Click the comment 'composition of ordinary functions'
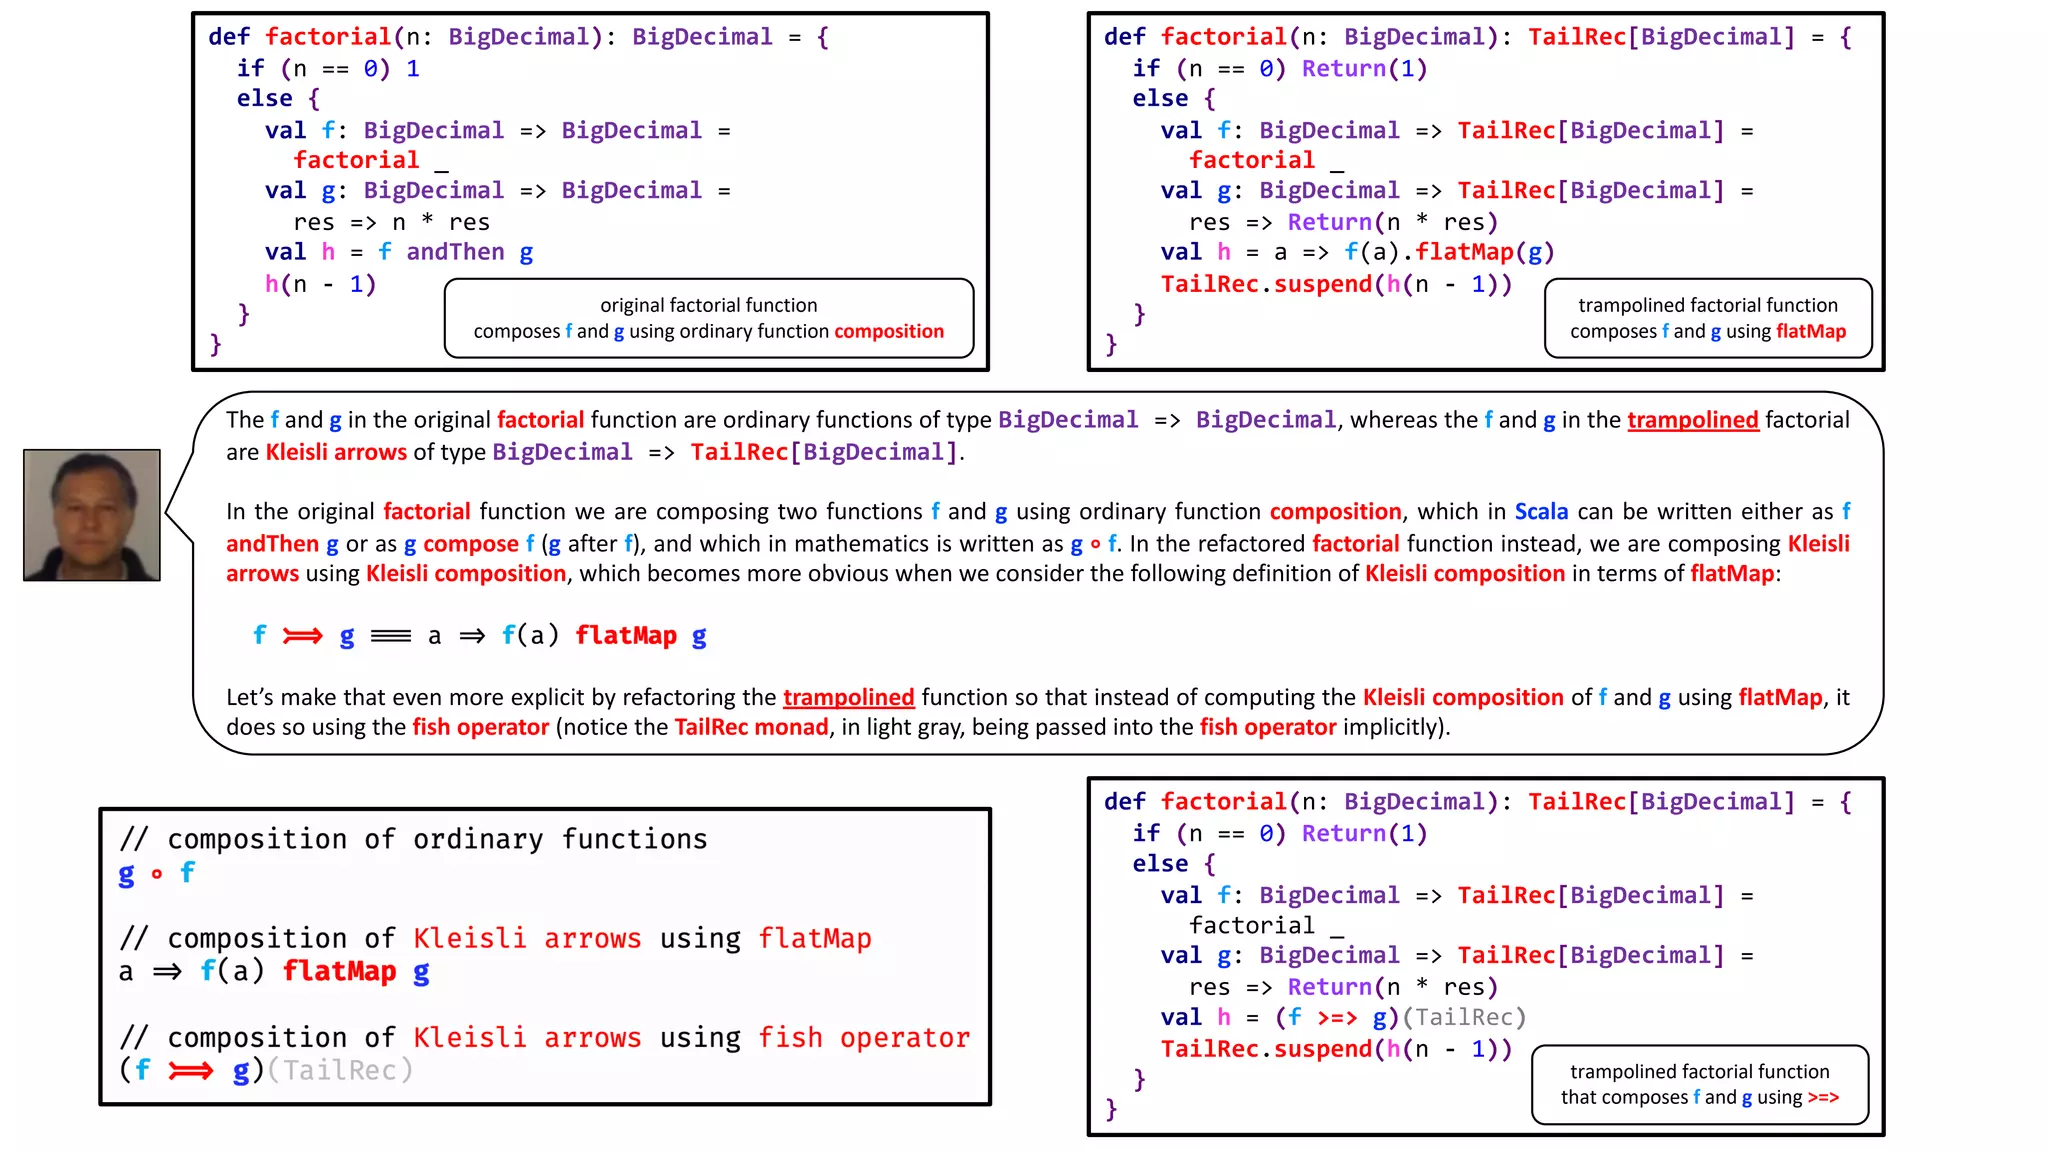Screen dimensions: 2048x1152 (x=413, y=839)
